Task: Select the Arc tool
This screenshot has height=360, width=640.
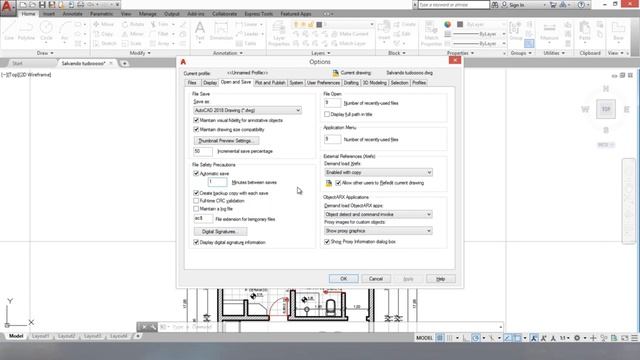Action: coord(64,31)
